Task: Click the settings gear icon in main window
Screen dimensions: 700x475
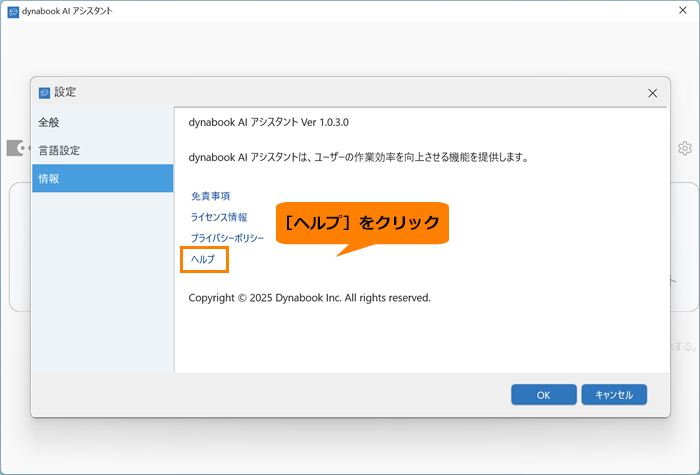Action: point(685,148)
